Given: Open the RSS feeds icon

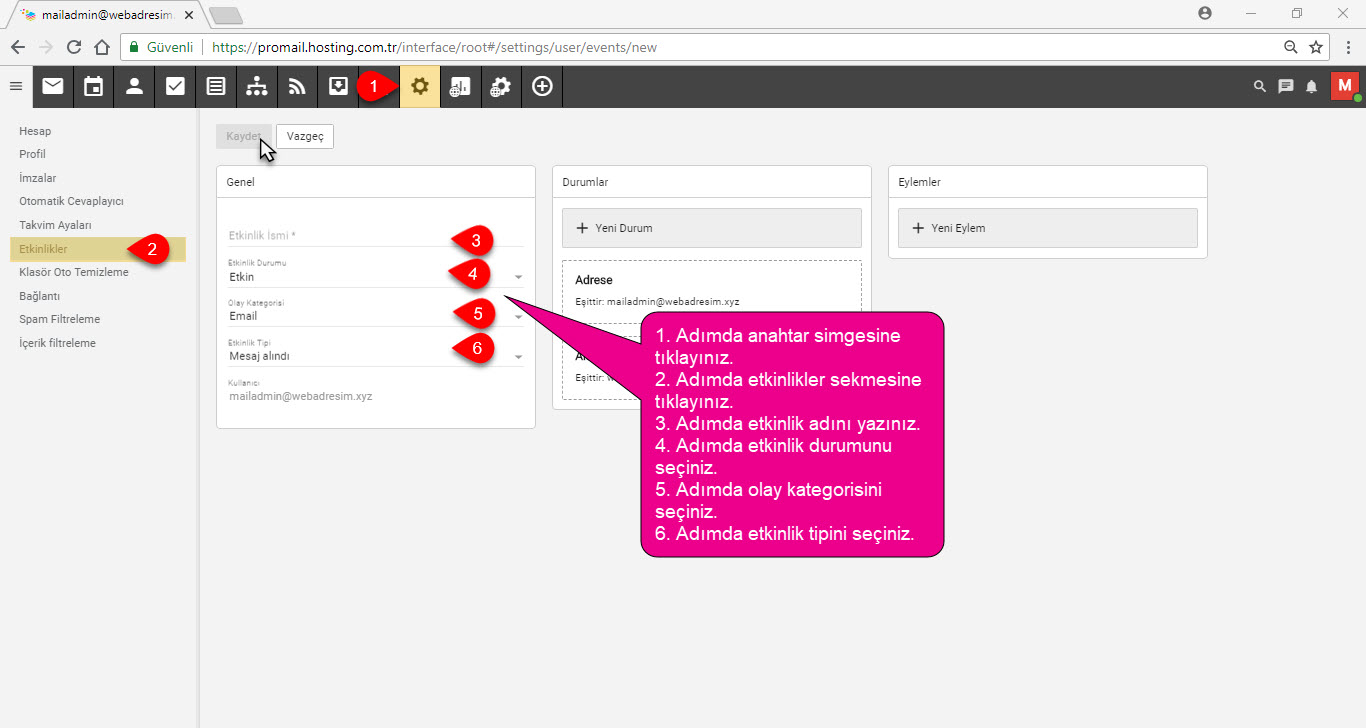Looking at the screenshot, I should point(297,87).
